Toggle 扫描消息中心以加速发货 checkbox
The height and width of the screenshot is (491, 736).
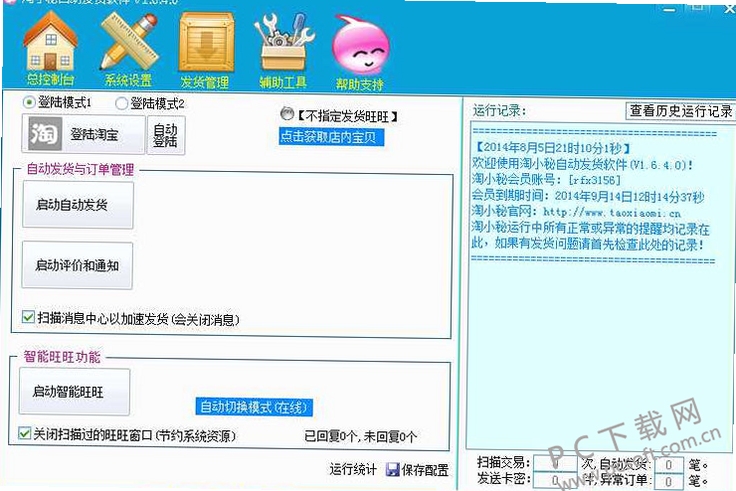[29, 317]
